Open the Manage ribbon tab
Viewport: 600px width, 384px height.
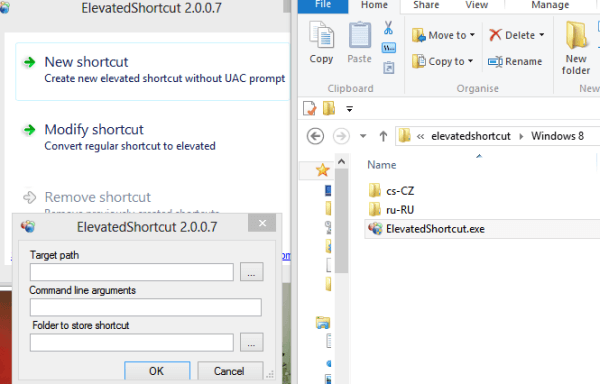550,5
